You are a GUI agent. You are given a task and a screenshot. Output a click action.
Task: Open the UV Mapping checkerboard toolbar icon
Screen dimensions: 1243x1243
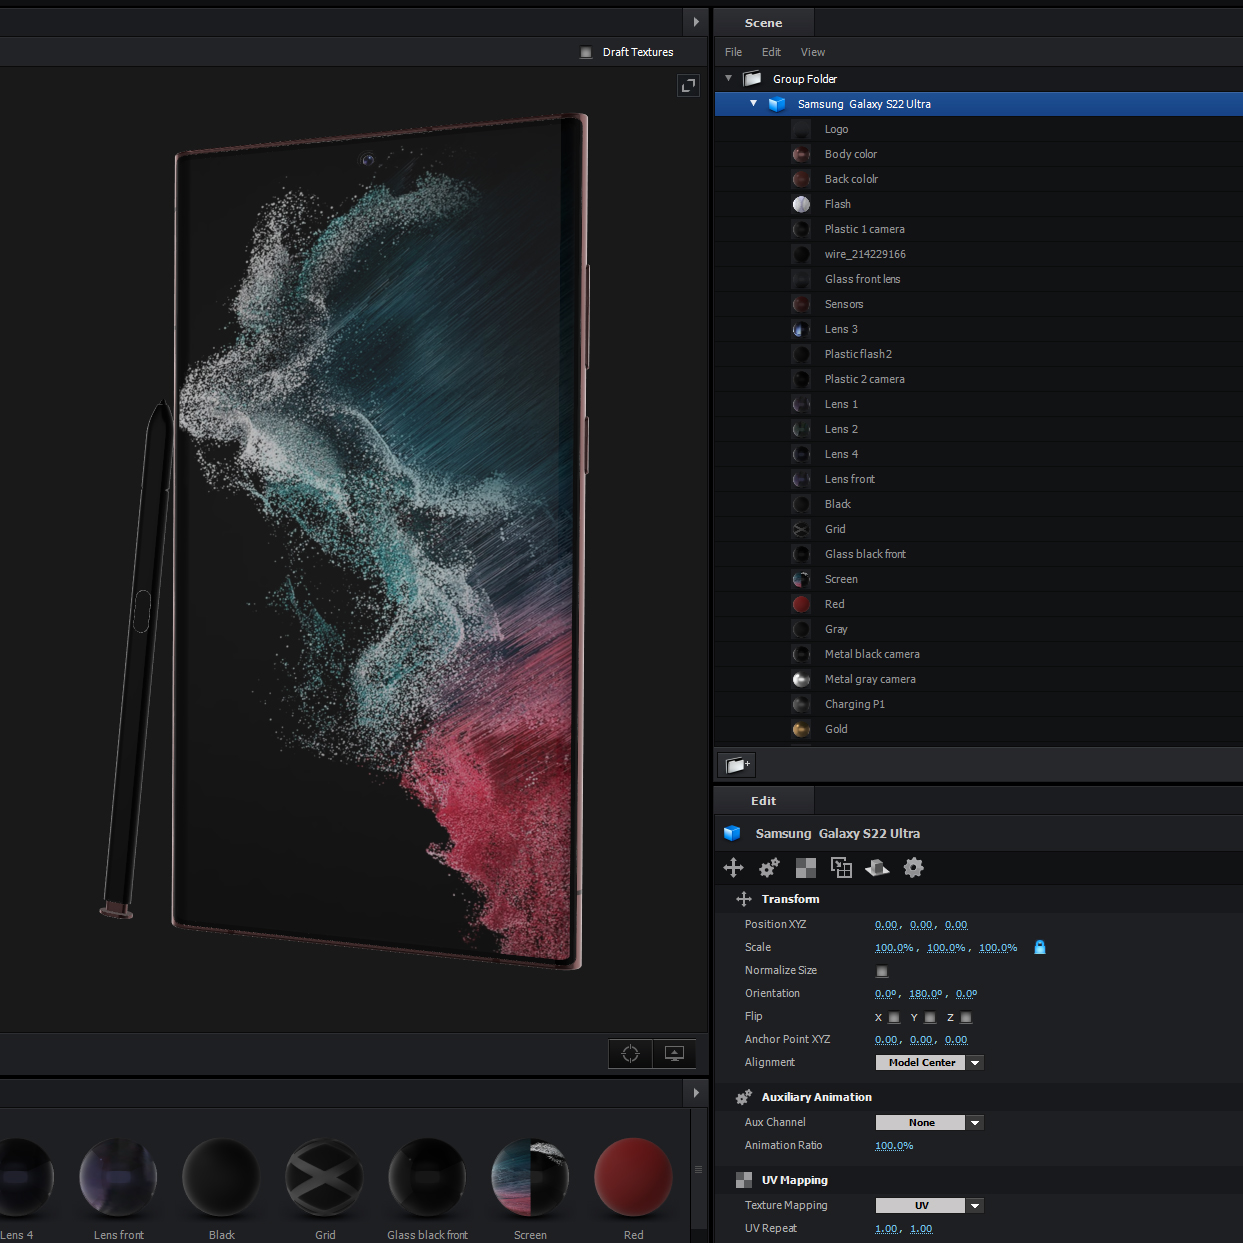(x=805, y=868)
